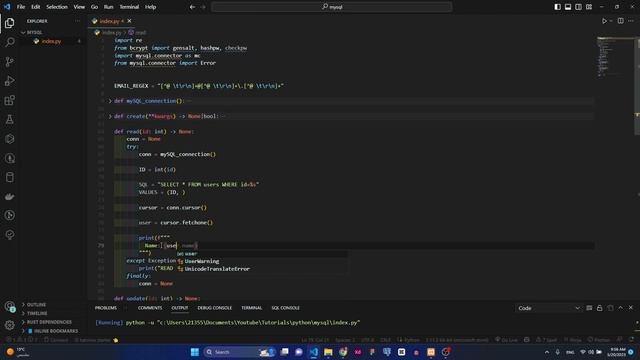Open the Code output channel dropdown
This screenshot has height=360, width=640.
tap(549, 308)
